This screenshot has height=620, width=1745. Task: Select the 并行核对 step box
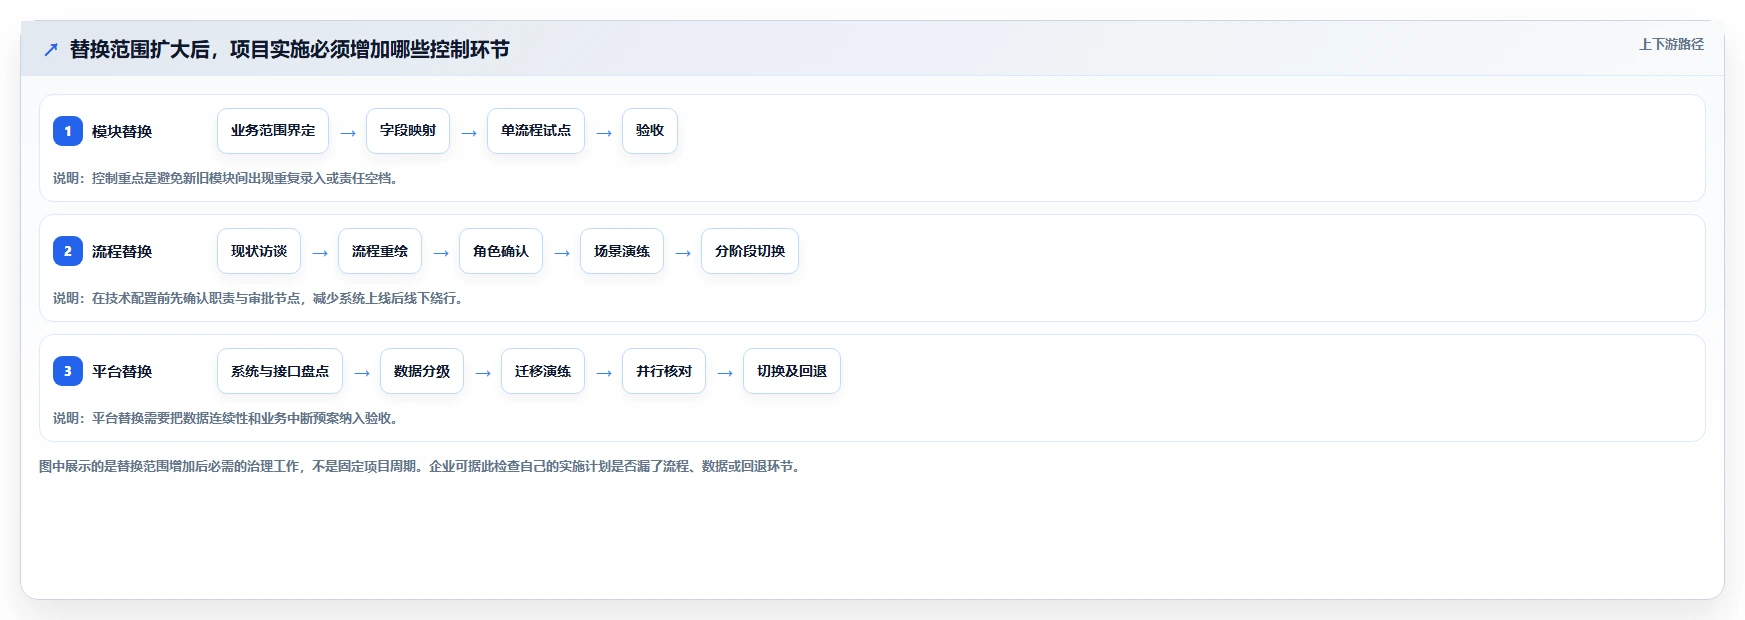664,371
